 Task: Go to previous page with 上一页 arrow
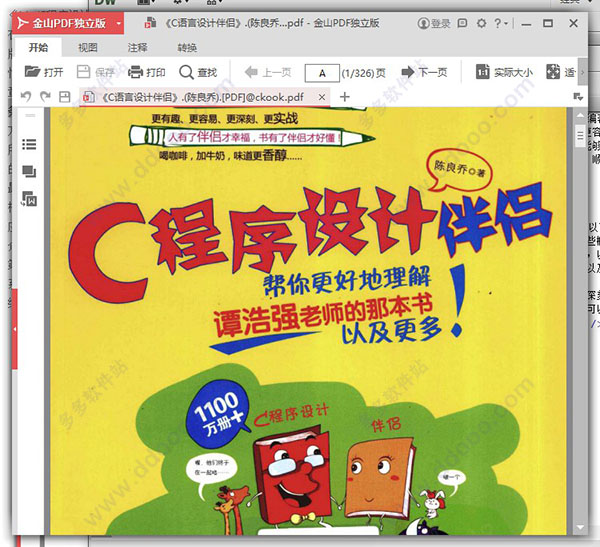pyautogui.click(x=251, y=72)
